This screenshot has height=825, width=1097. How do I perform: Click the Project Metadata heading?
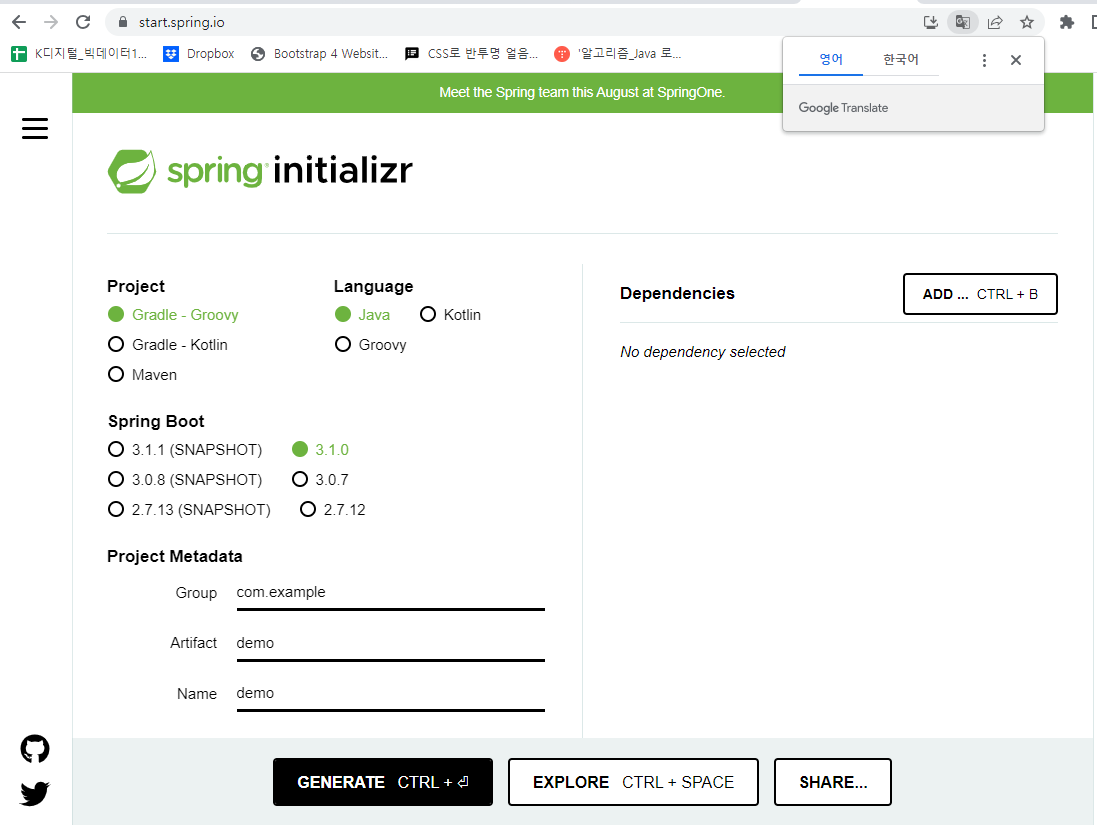[x=175, y=557]
